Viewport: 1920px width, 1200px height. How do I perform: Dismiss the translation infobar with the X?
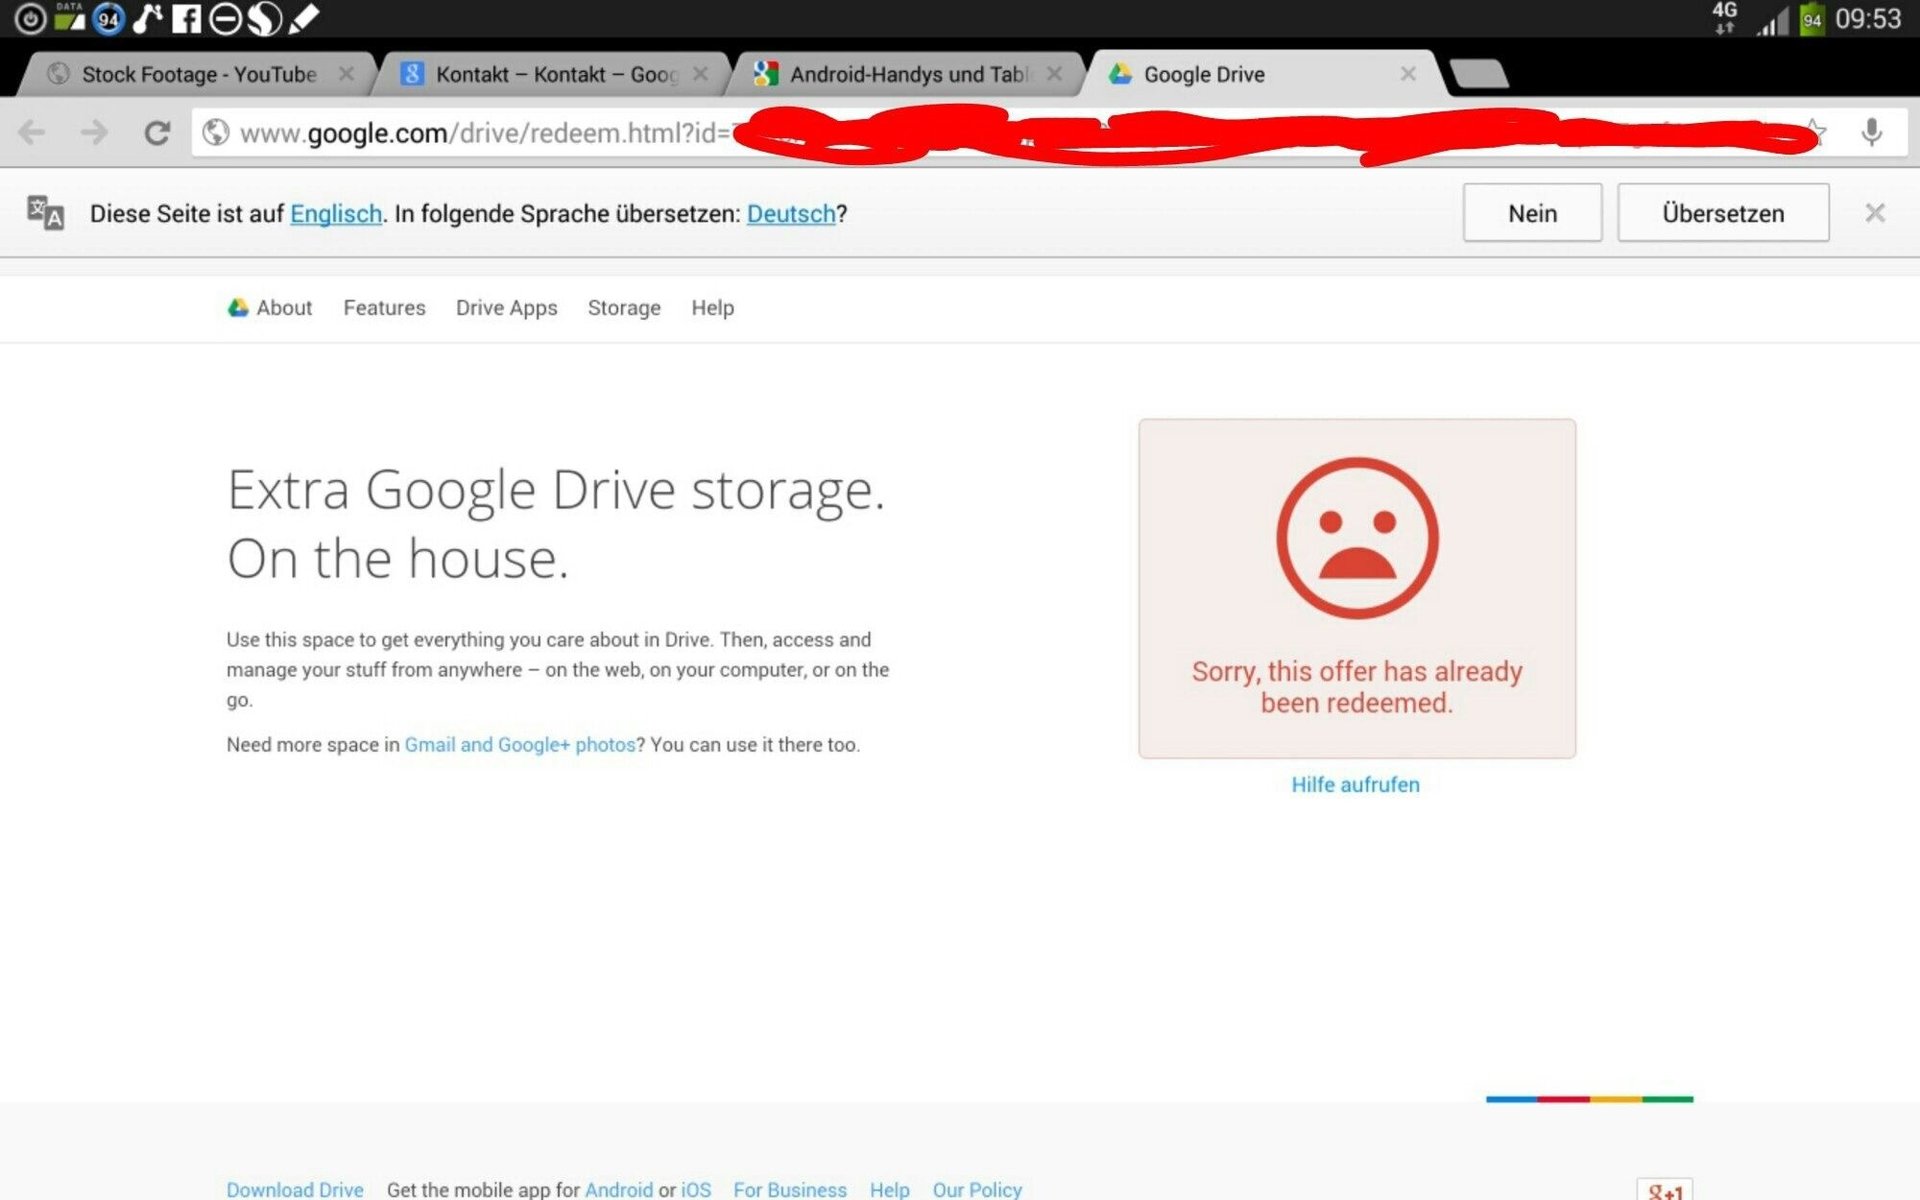(1875, 212)
